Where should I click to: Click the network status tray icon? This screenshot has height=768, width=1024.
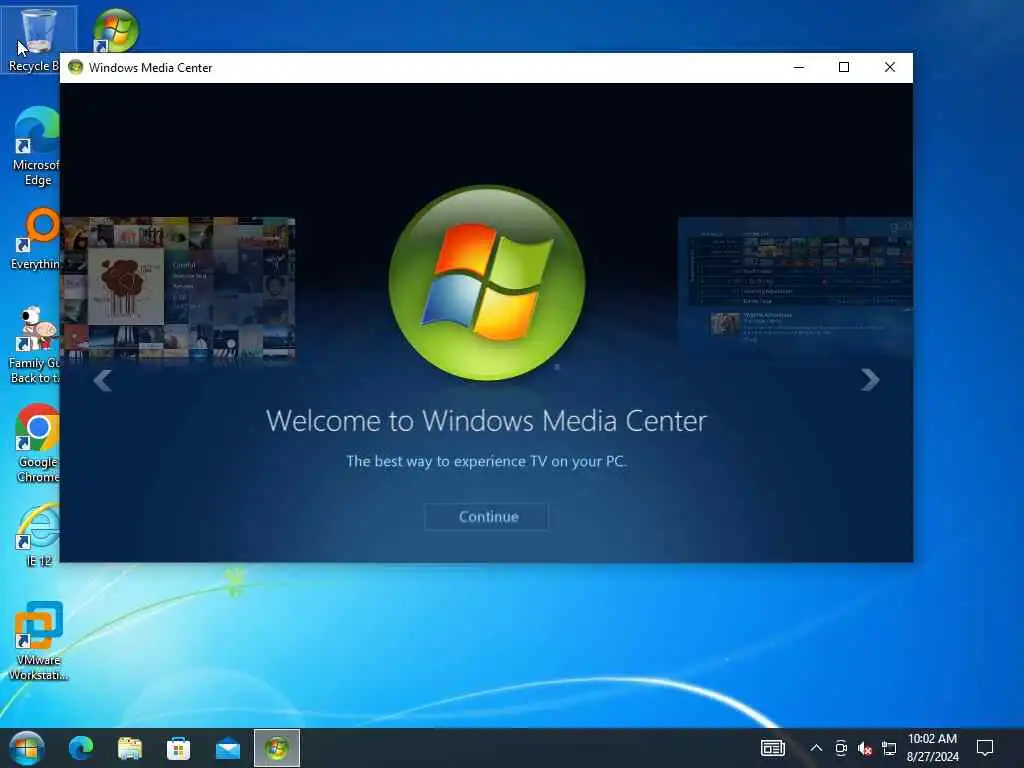[888, 748]
